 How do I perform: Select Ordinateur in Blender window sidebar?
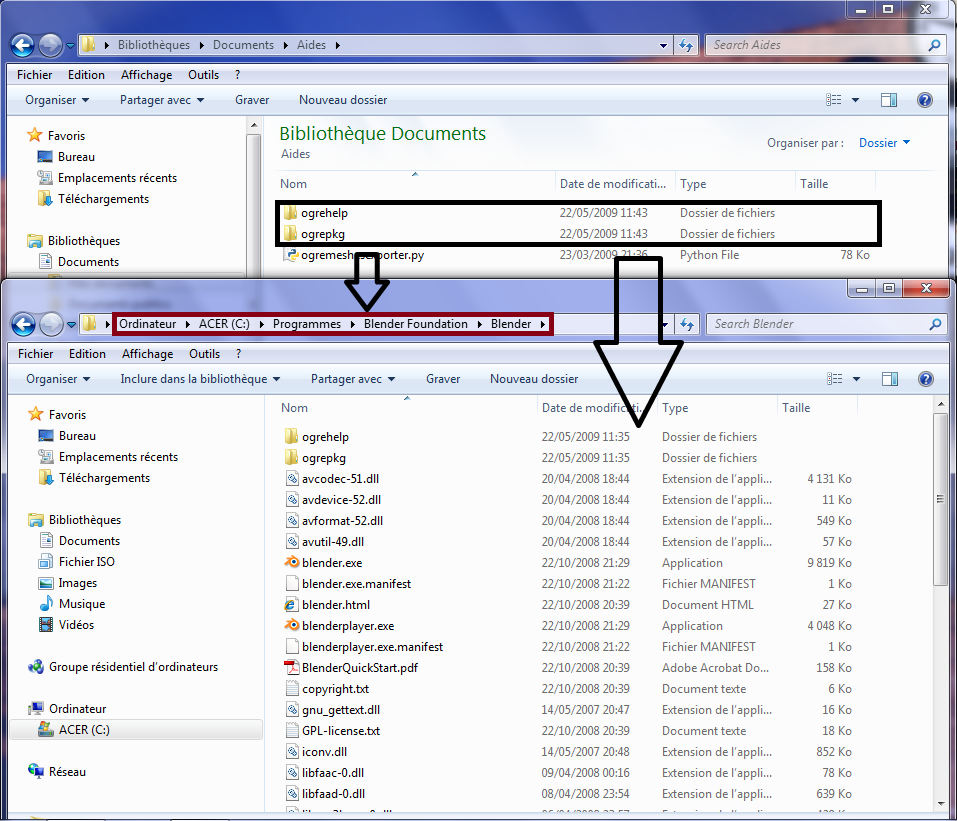78,709
